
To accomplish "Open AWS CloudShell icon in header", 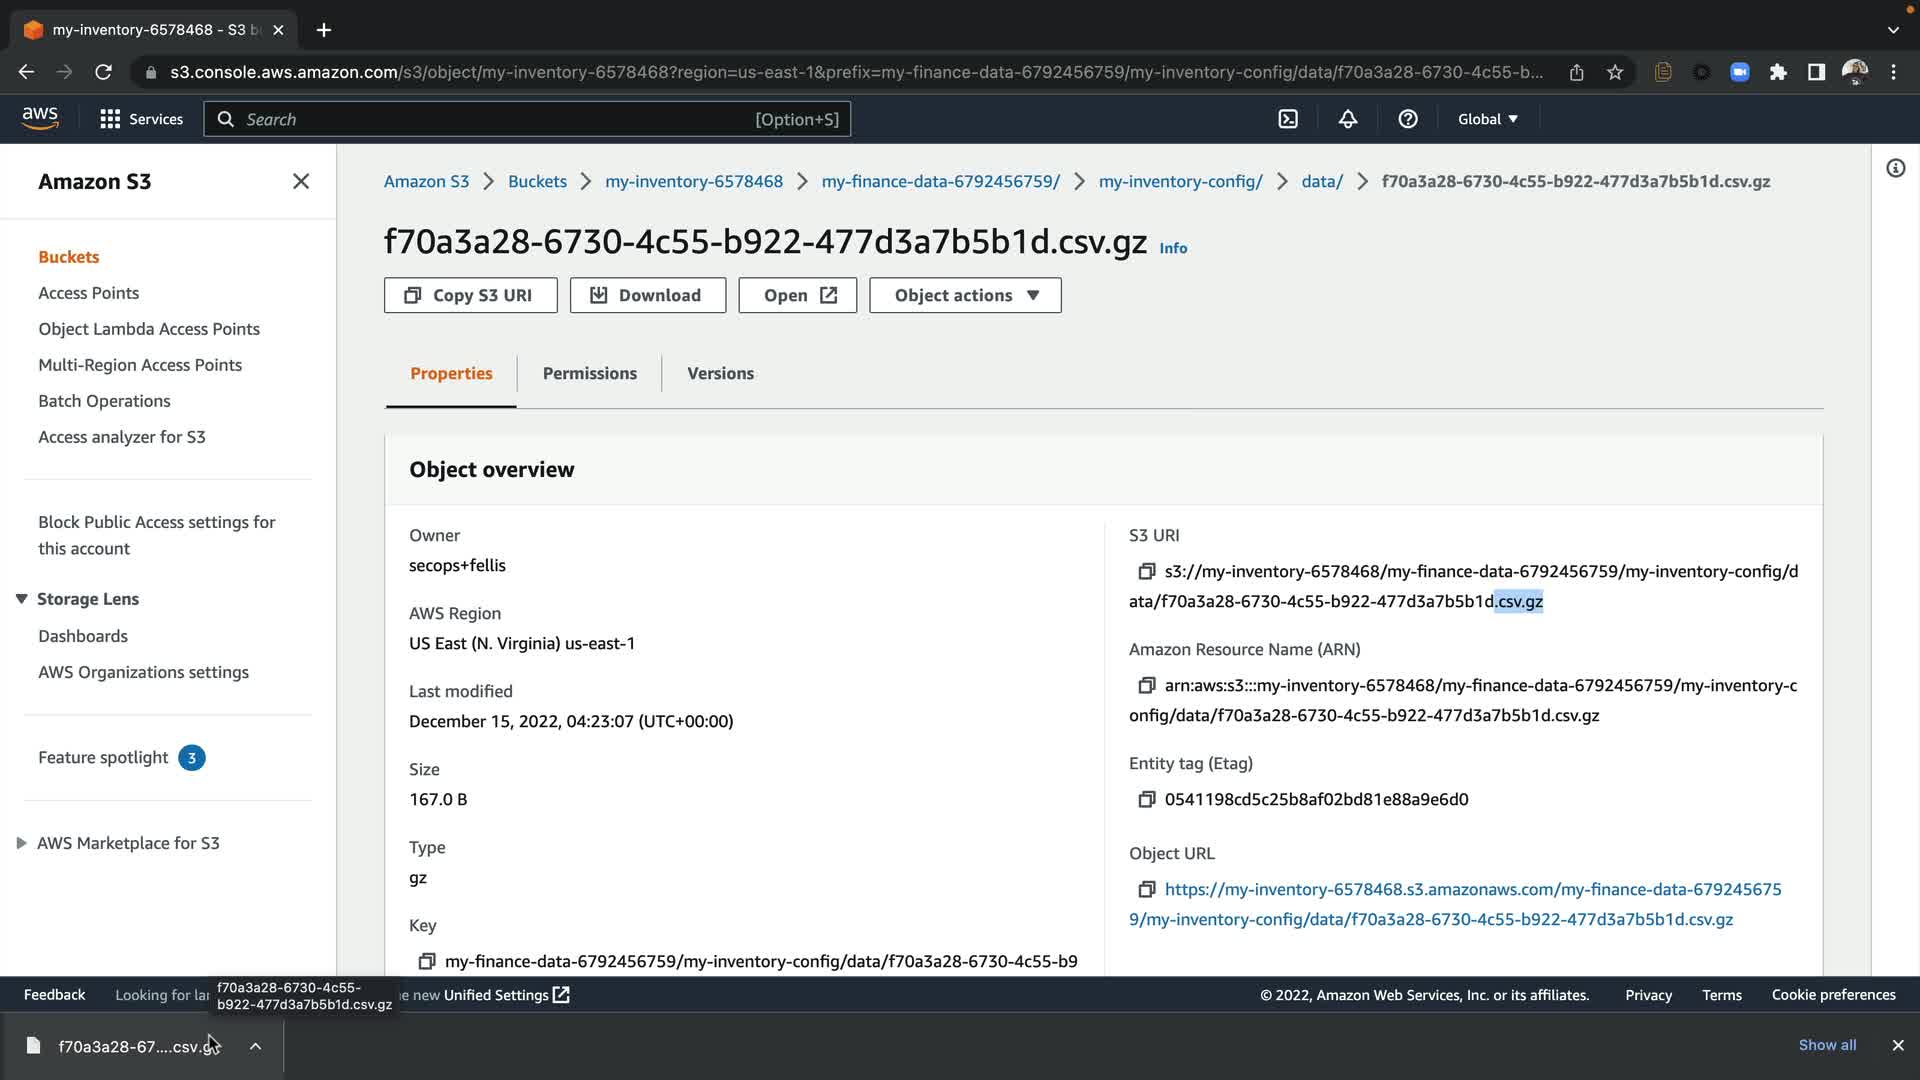I will tap(1288, 119).
